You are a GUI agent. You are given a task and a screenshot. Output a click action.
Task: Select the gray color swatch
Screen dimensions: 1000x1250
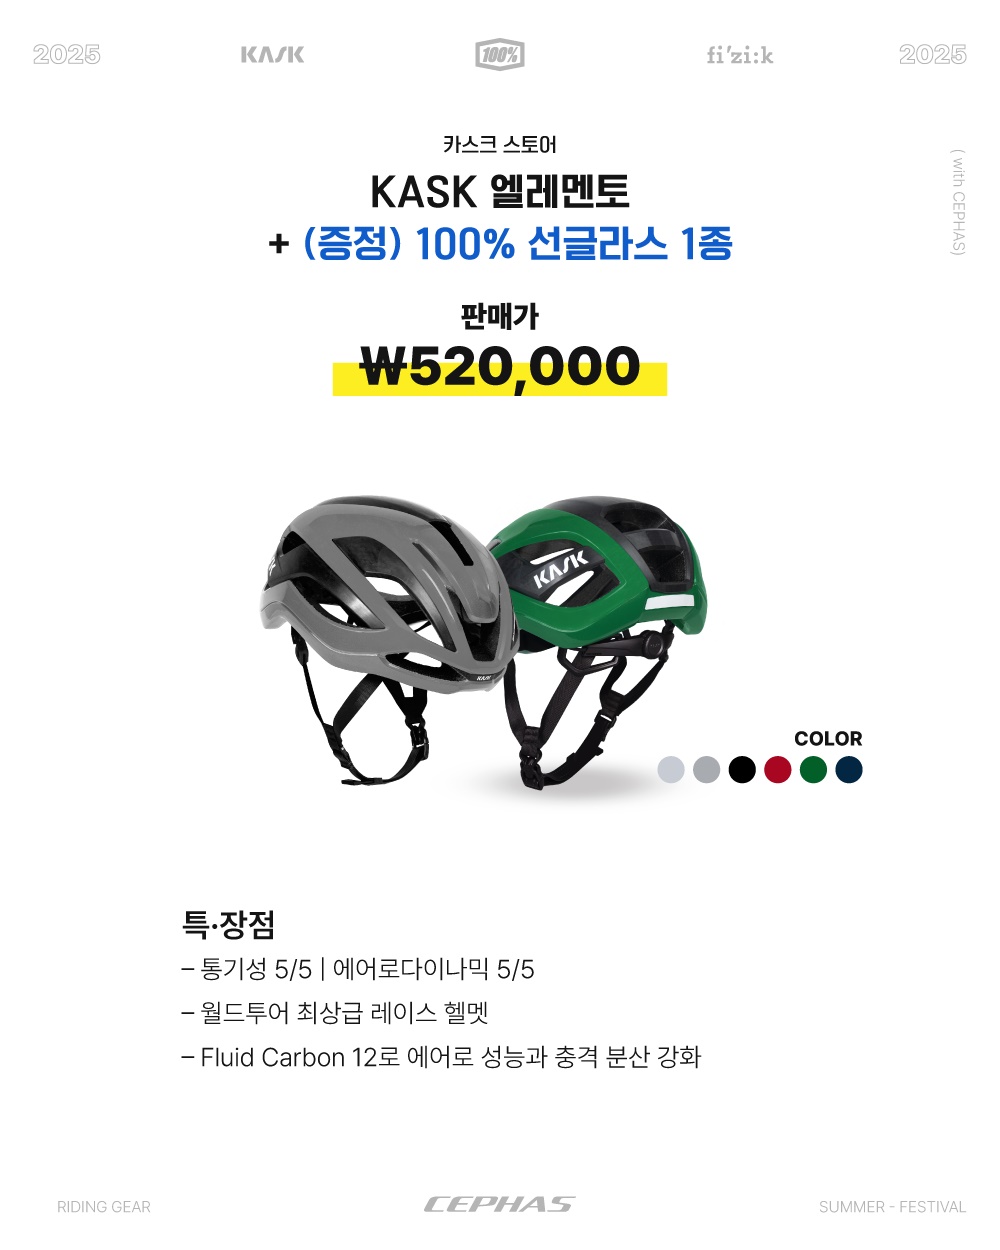(707, 769)
